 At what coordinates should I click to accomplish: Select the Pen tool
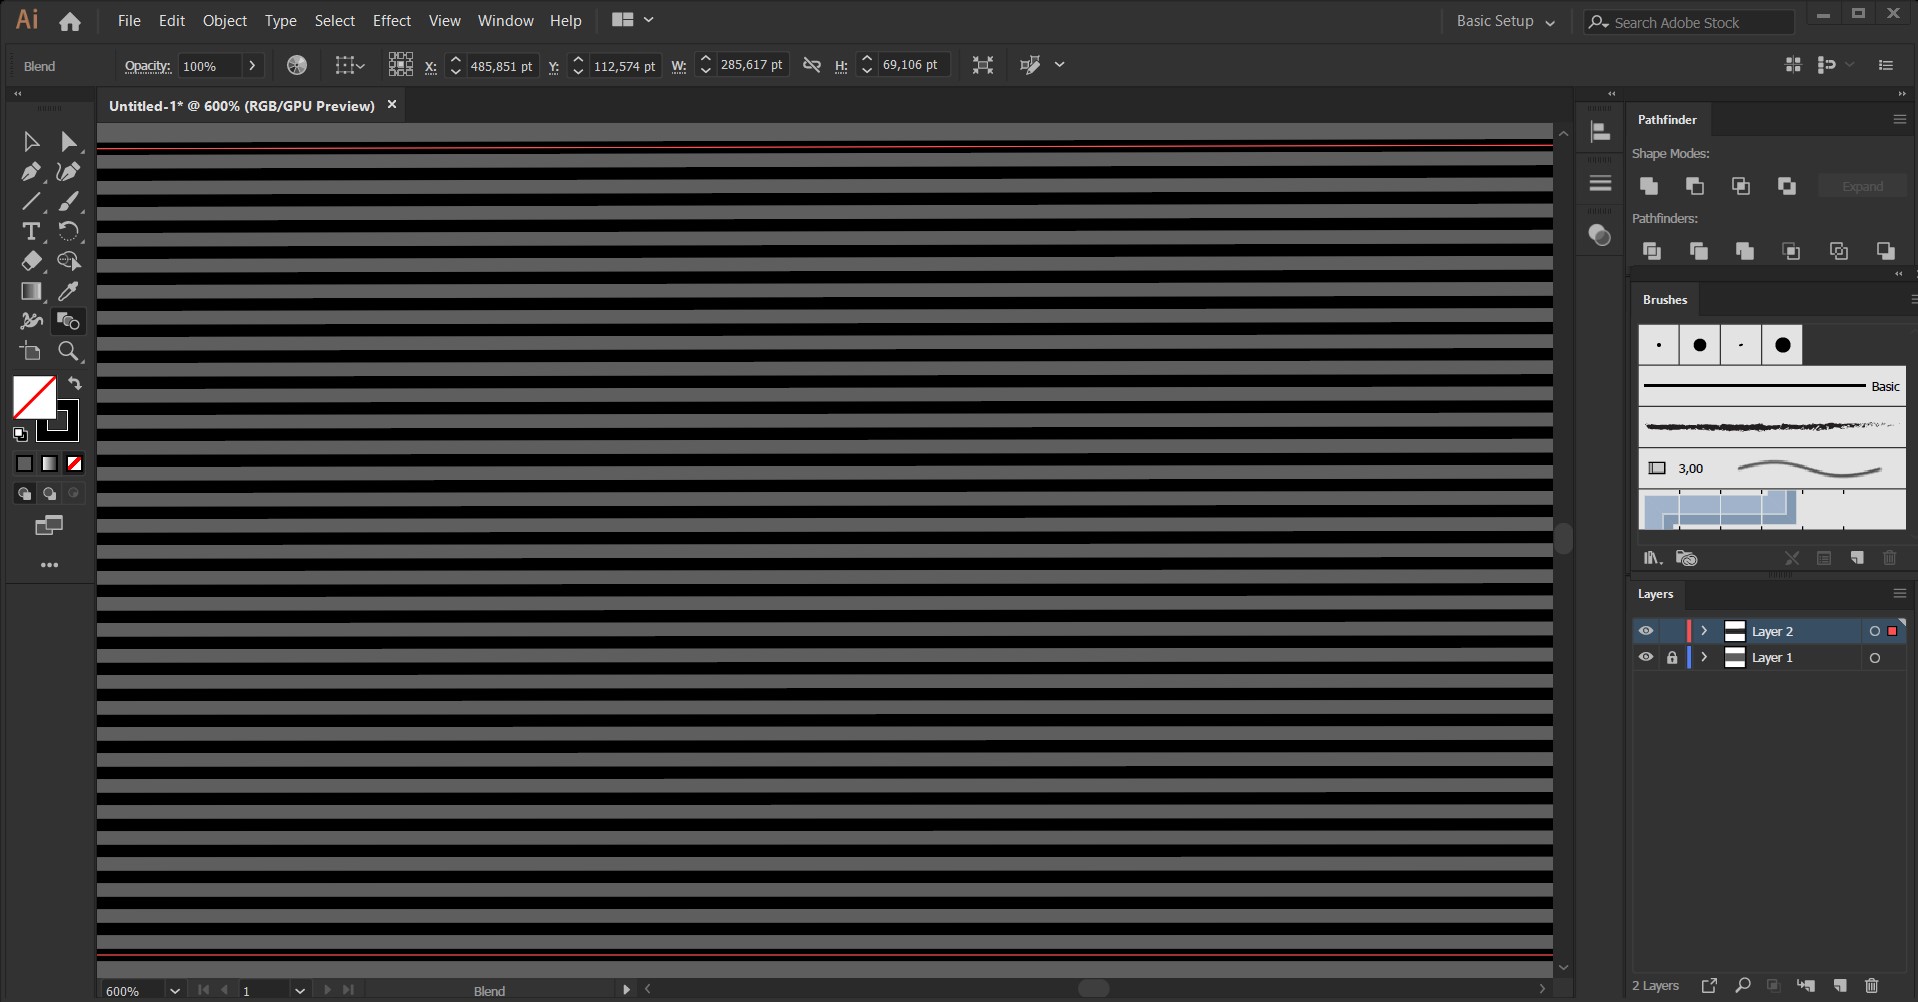coord(31,171)
